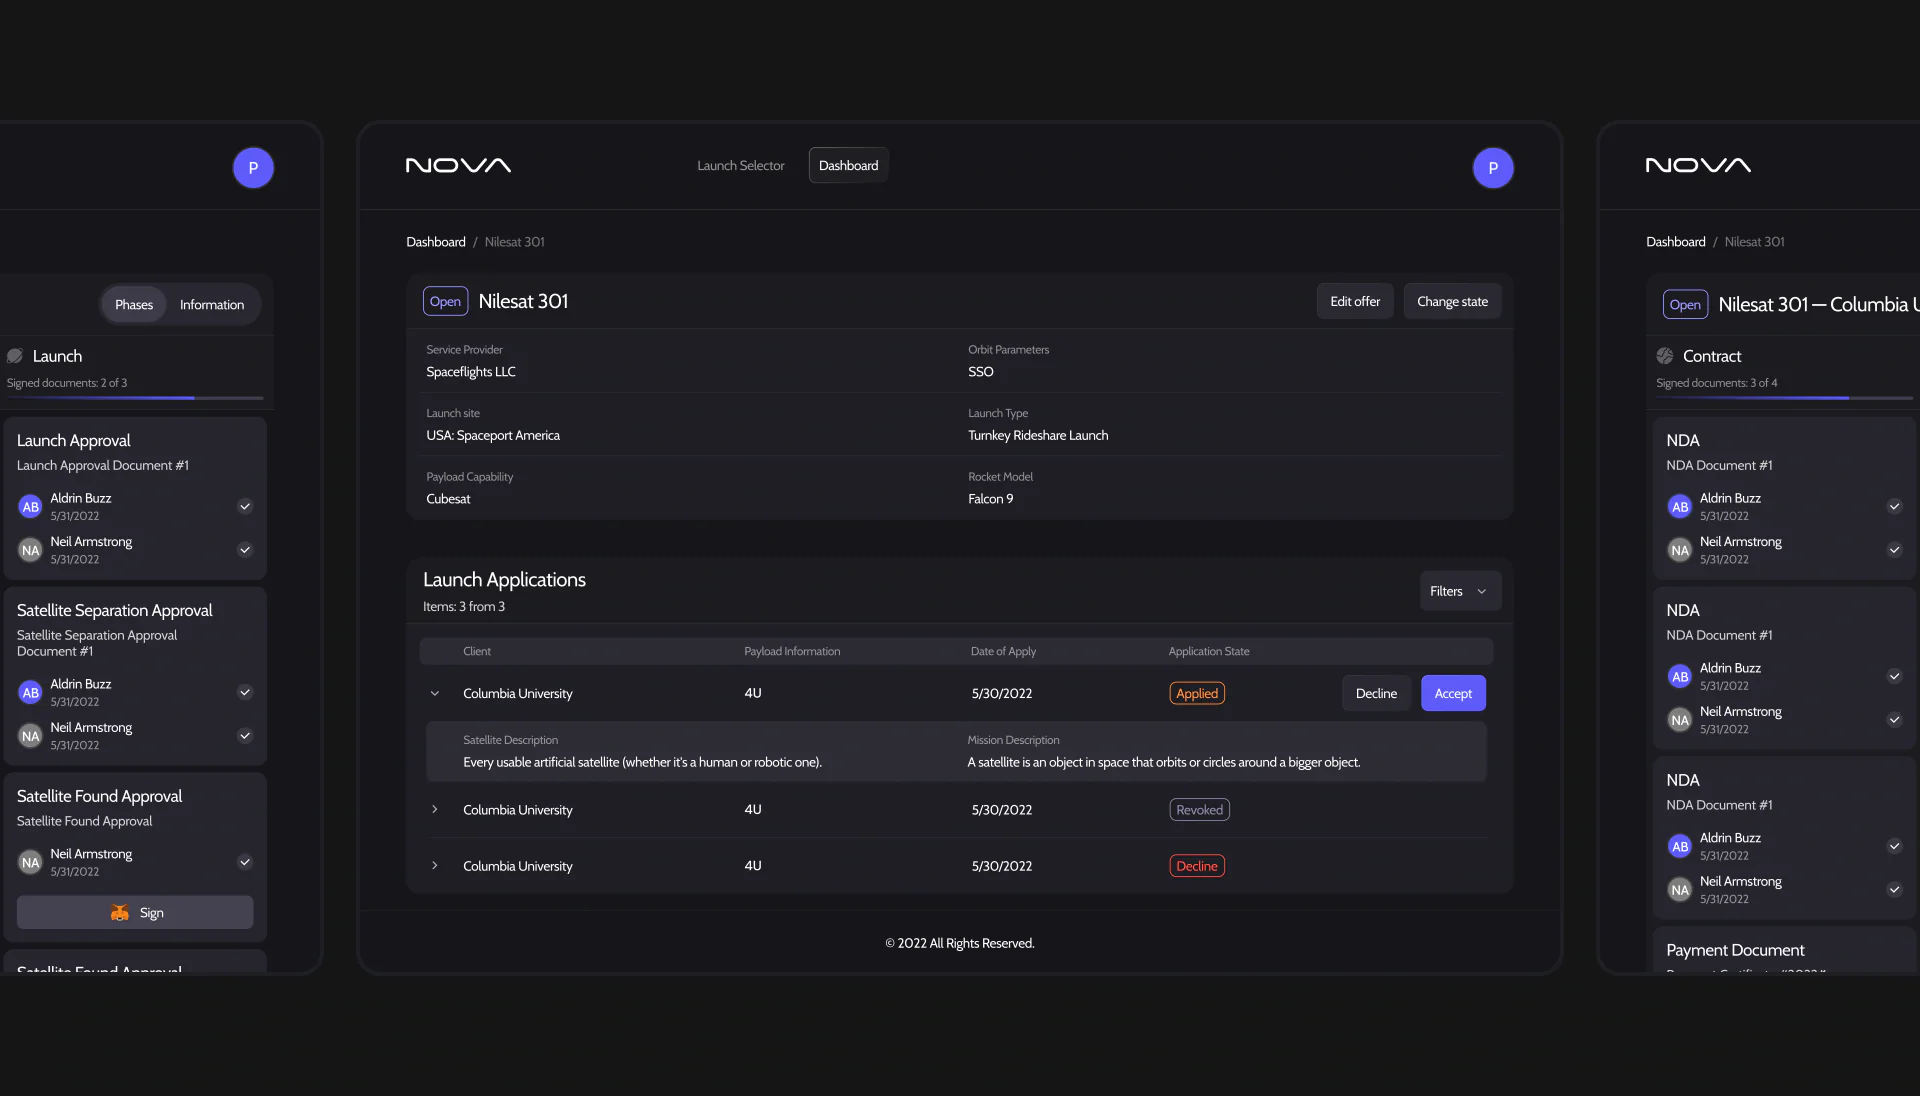The image size is (1920, 1096).
Task: Click the NOVA logo in center panel
Action: [x=458, y=166]
